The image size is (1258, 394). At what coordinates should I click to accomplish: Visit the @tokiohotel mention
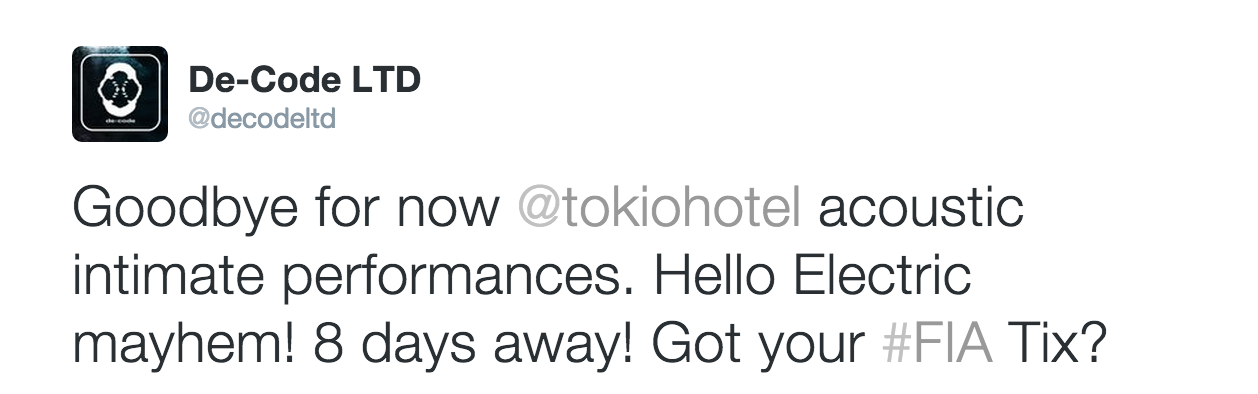click(x=660, y=209)
